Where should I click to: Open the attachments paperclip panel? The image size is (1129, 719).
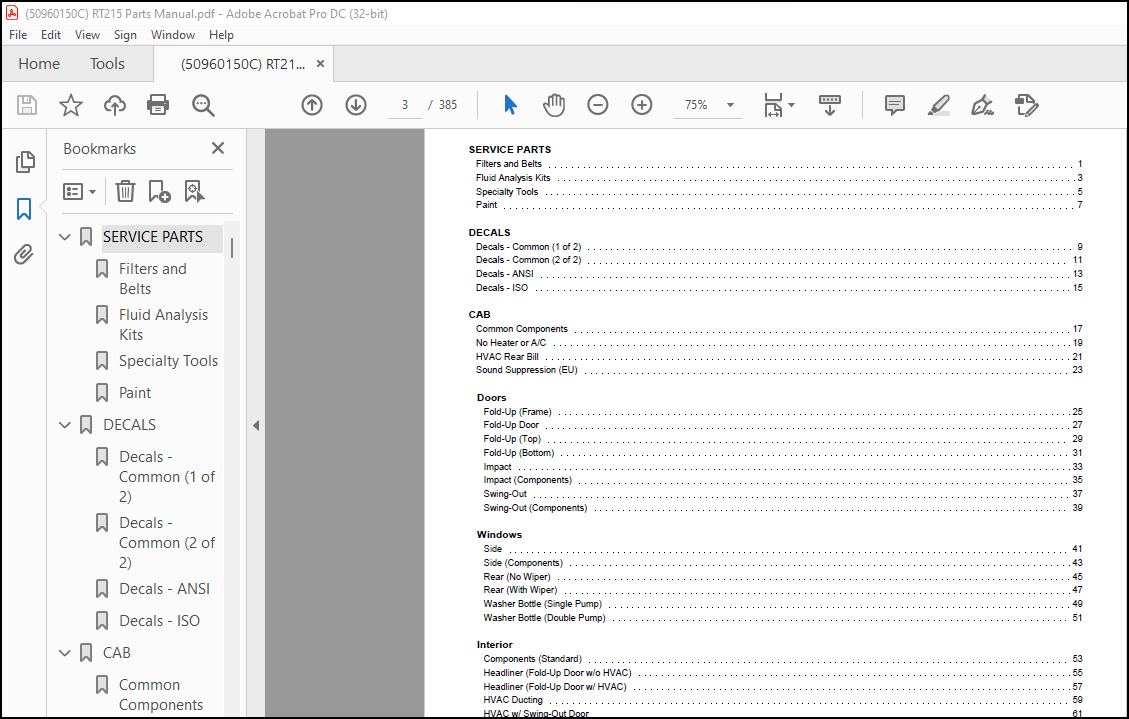[24, 255]
